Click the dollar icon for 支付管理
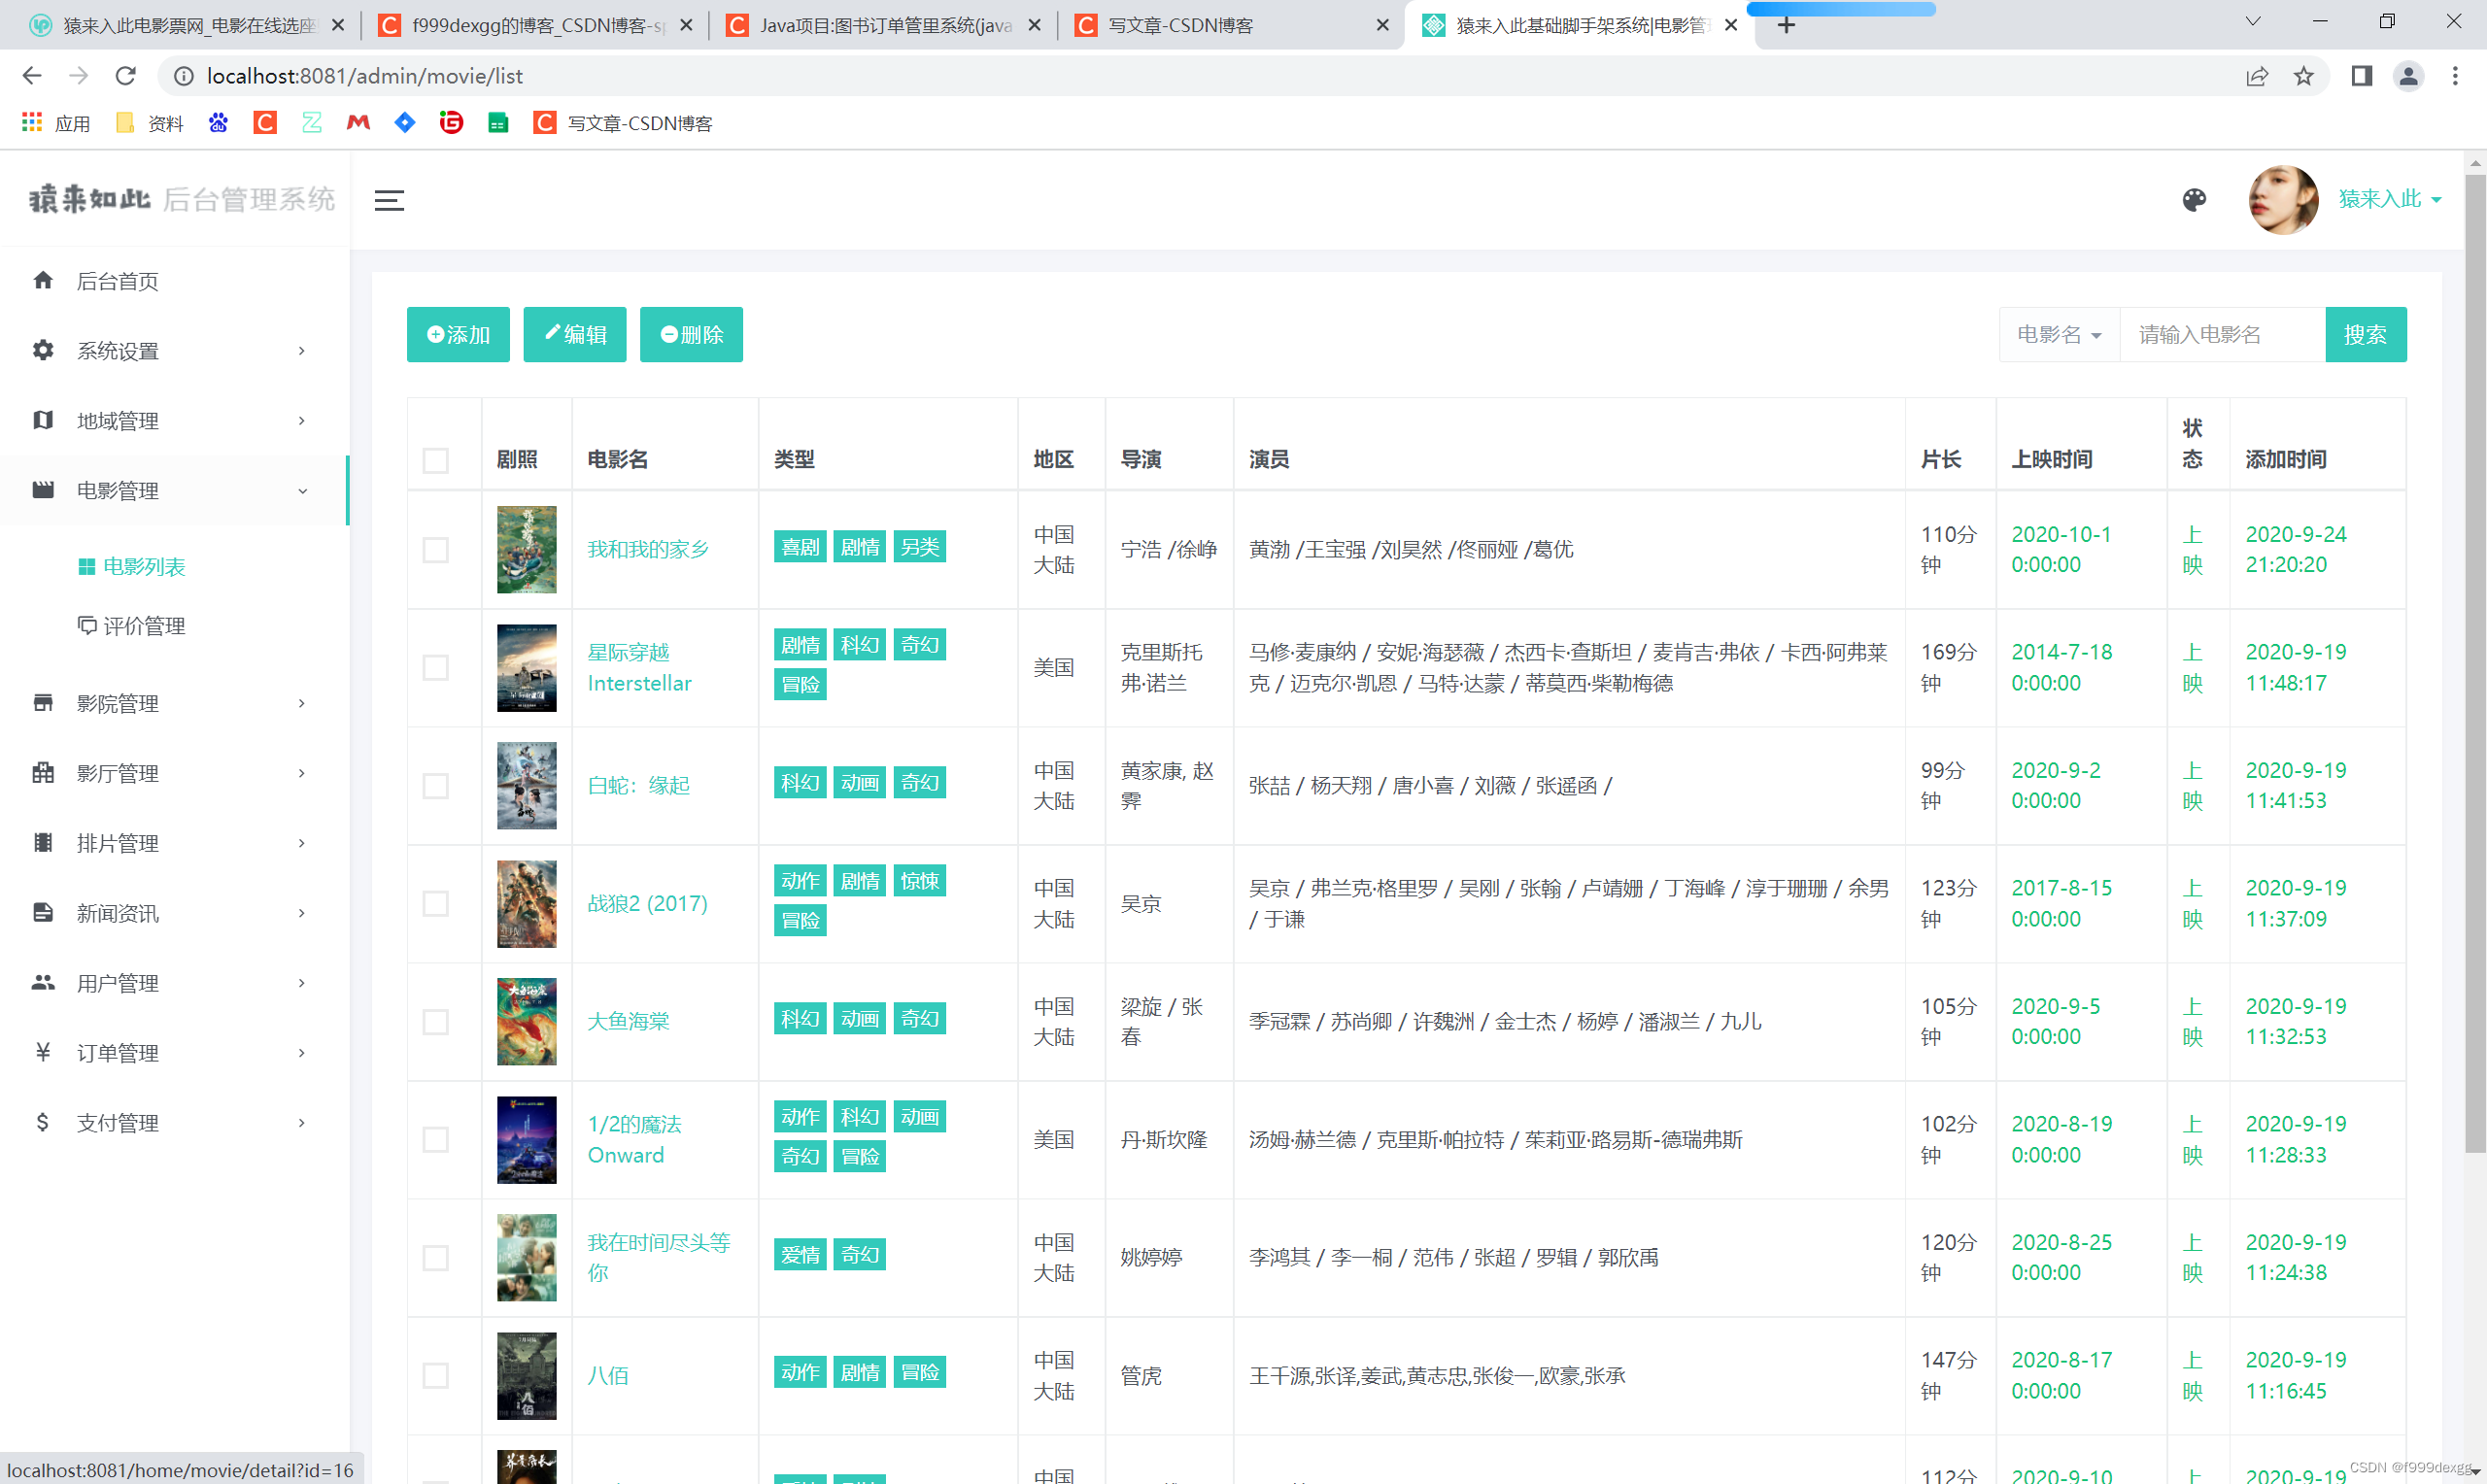Viewport: 2487px width, 1484px height. coord(43,1122)
